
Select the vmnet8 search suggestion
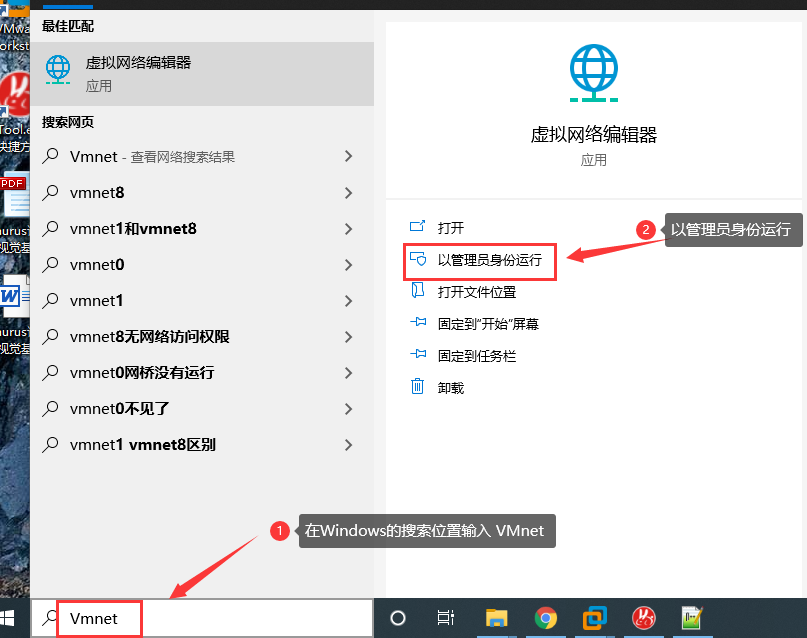click(x=202, y=193)
